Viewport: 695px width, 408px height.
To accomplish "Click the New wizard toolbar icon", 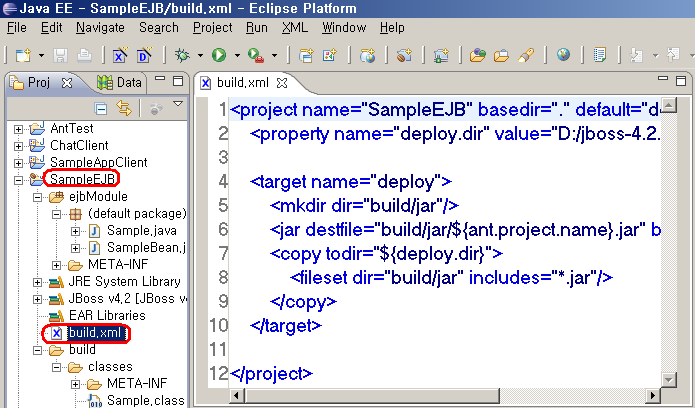I will pos(23,55).
